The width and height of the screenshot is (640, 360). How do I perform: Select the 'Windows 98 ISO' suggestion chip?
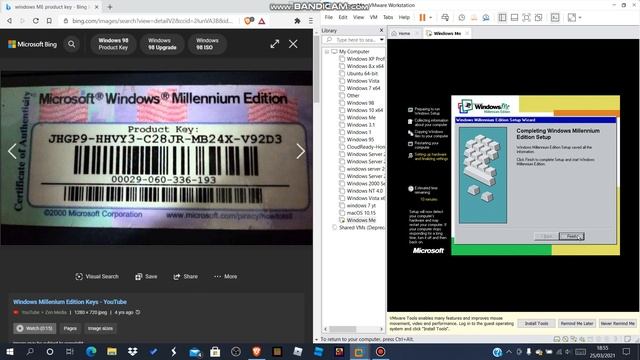[207, 44]
